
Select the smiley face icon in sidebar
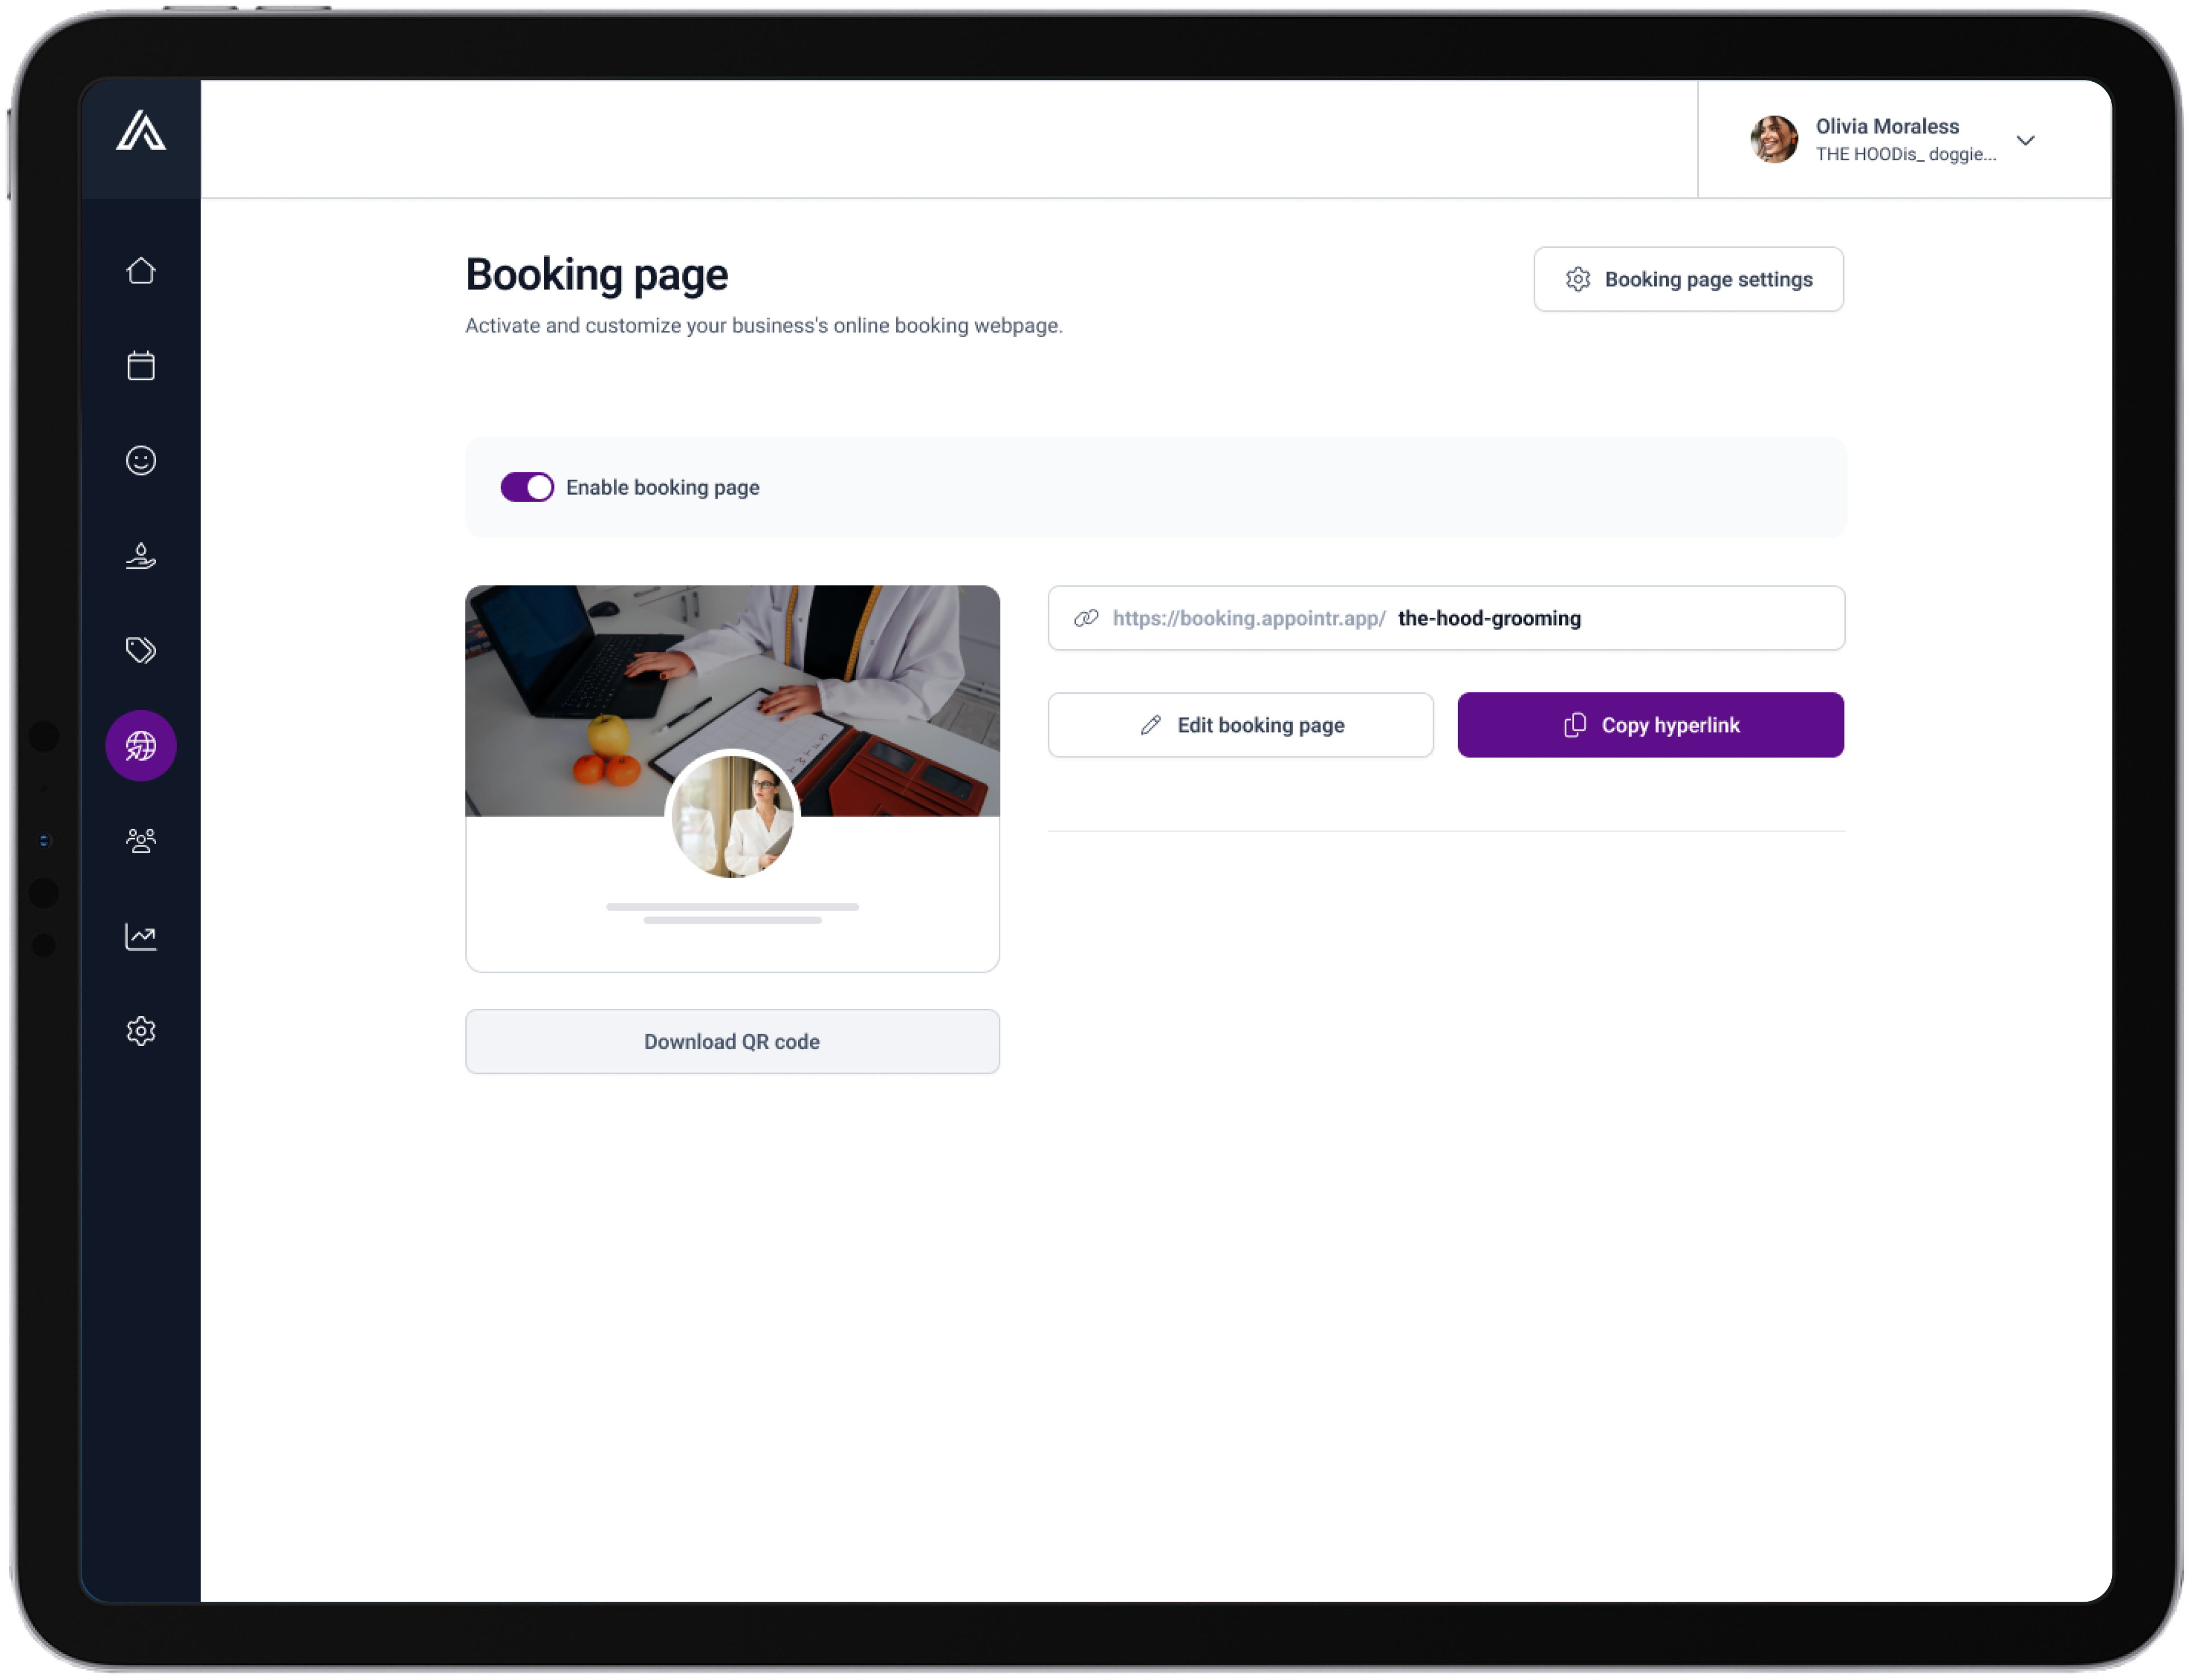pyautogui.click(x=141, y=460)
